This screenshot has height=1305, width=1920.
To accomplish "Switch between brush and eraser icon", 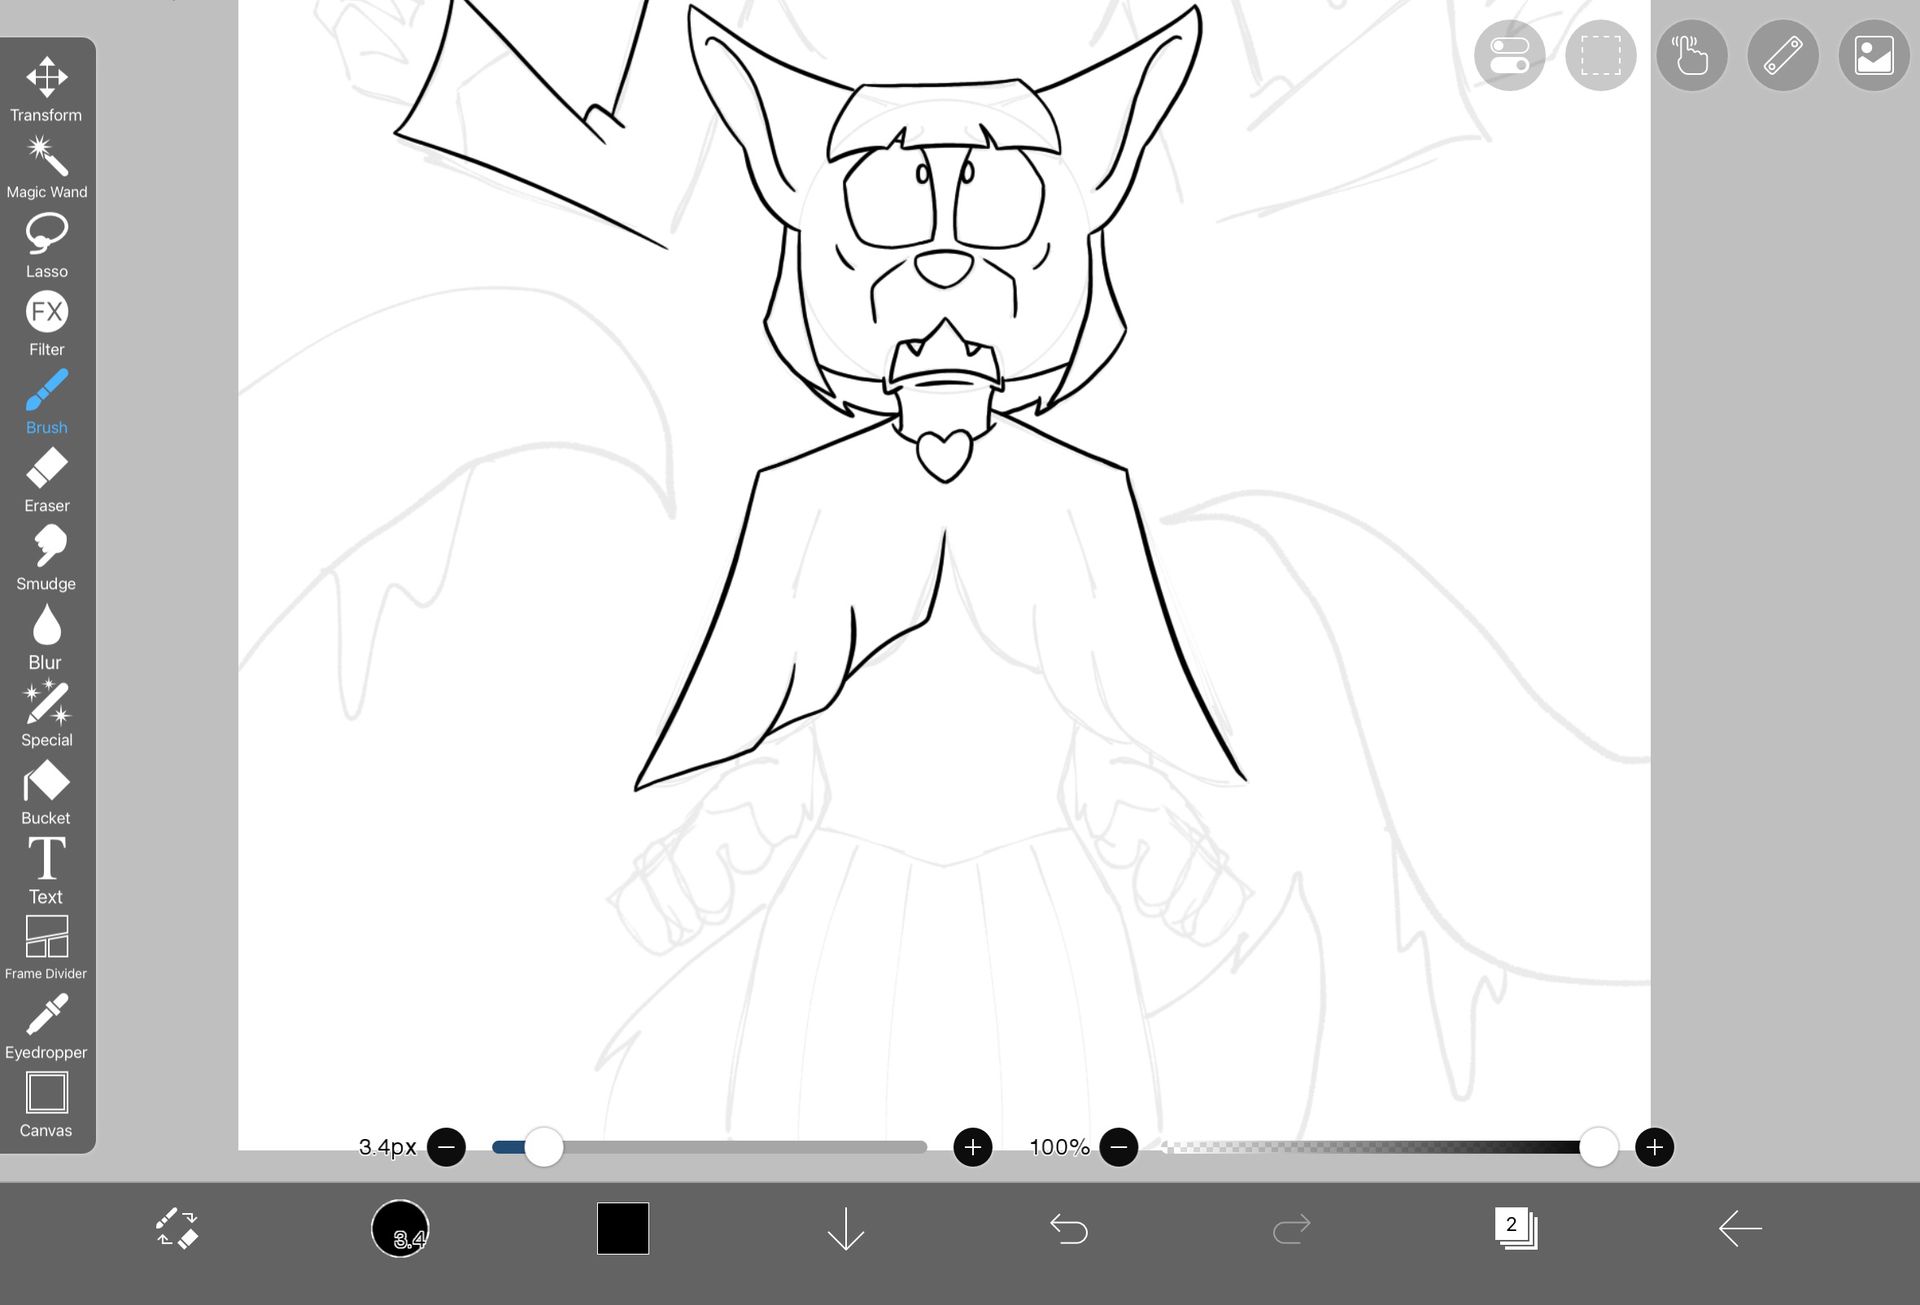I will 177,1228.
